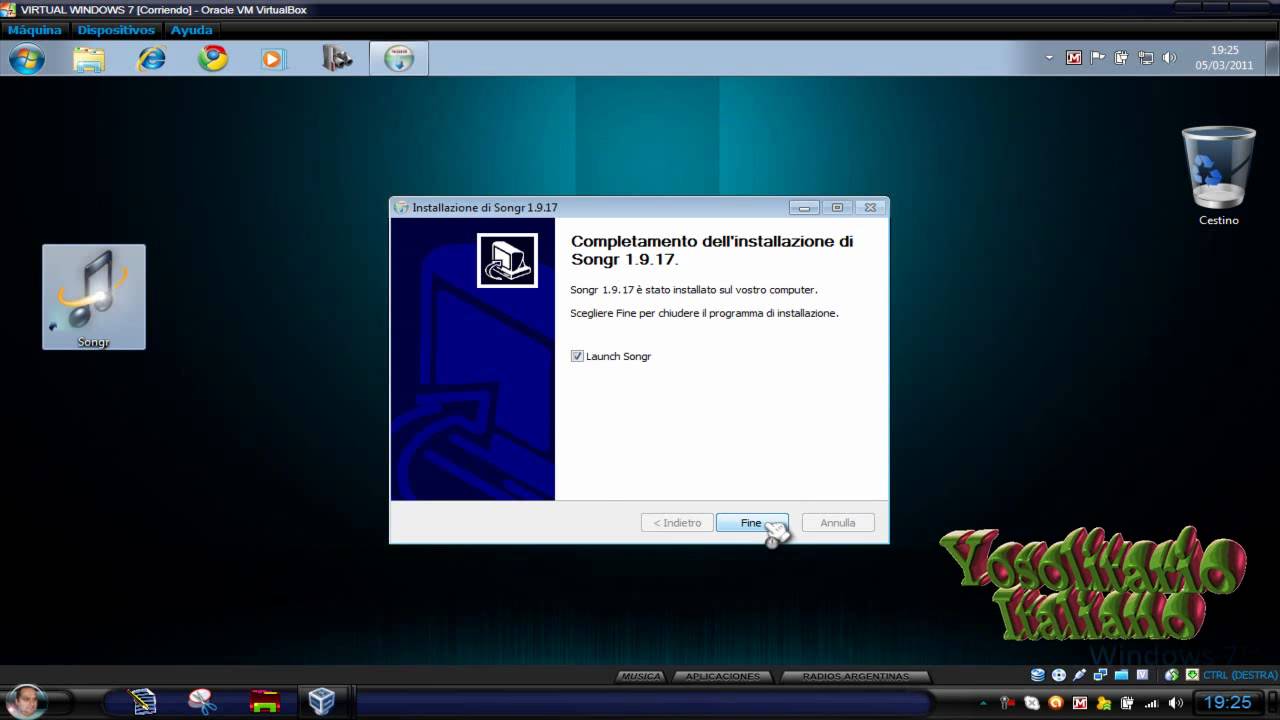Click the red M antivirus tray icon
Screen dimensions: 1280x720
(x=1074, y=58)
